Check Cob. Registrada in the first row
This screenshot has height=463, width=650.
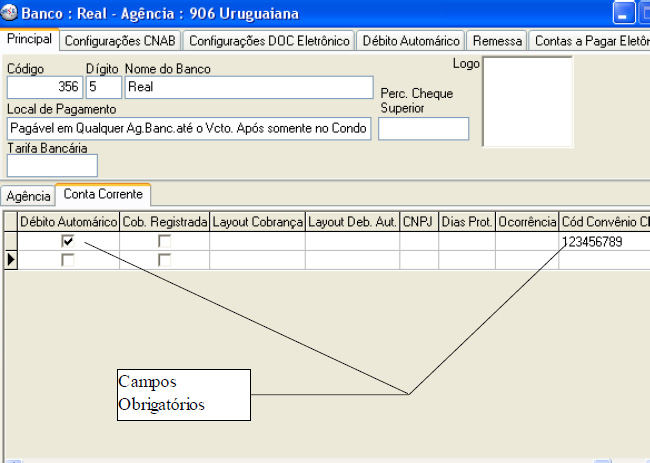pos(164,241)
